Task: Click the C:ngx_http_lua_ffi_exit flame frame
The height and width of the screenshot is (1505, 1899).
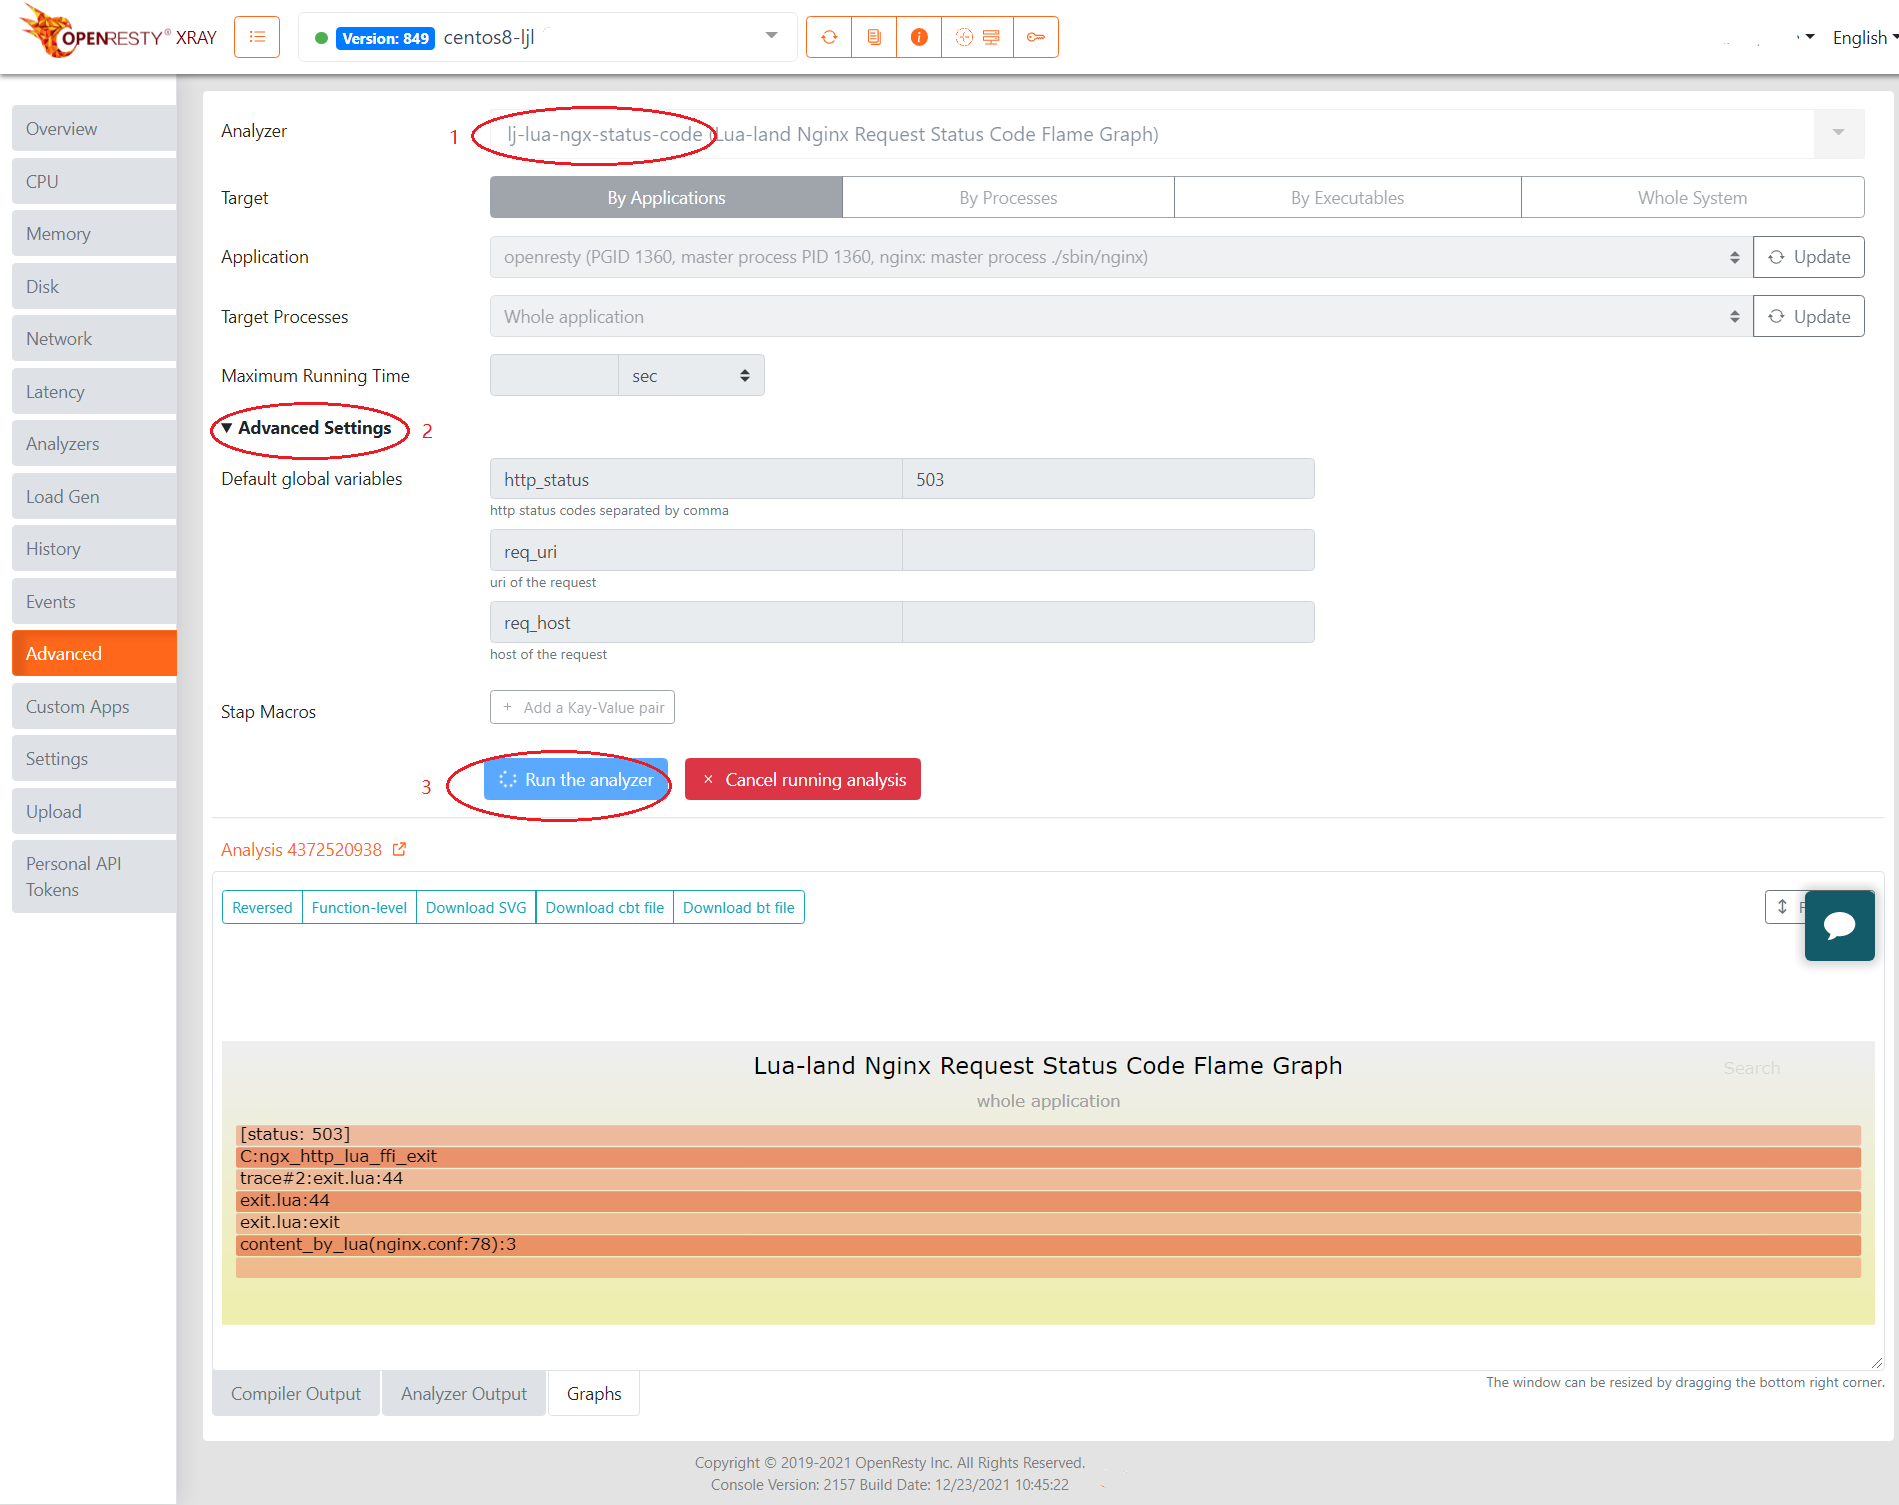Action: pos(1048,1156)
